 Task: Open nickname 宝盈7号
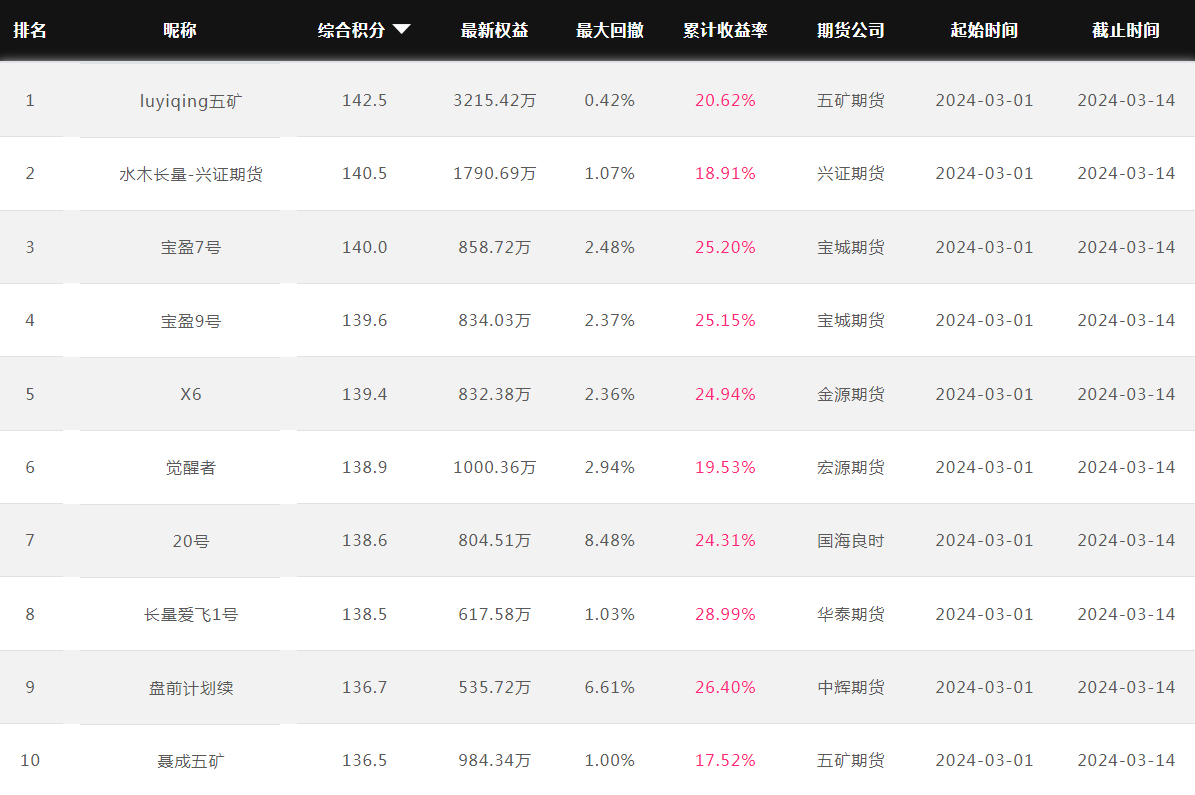pyautogui.click(x=191, y=248)
